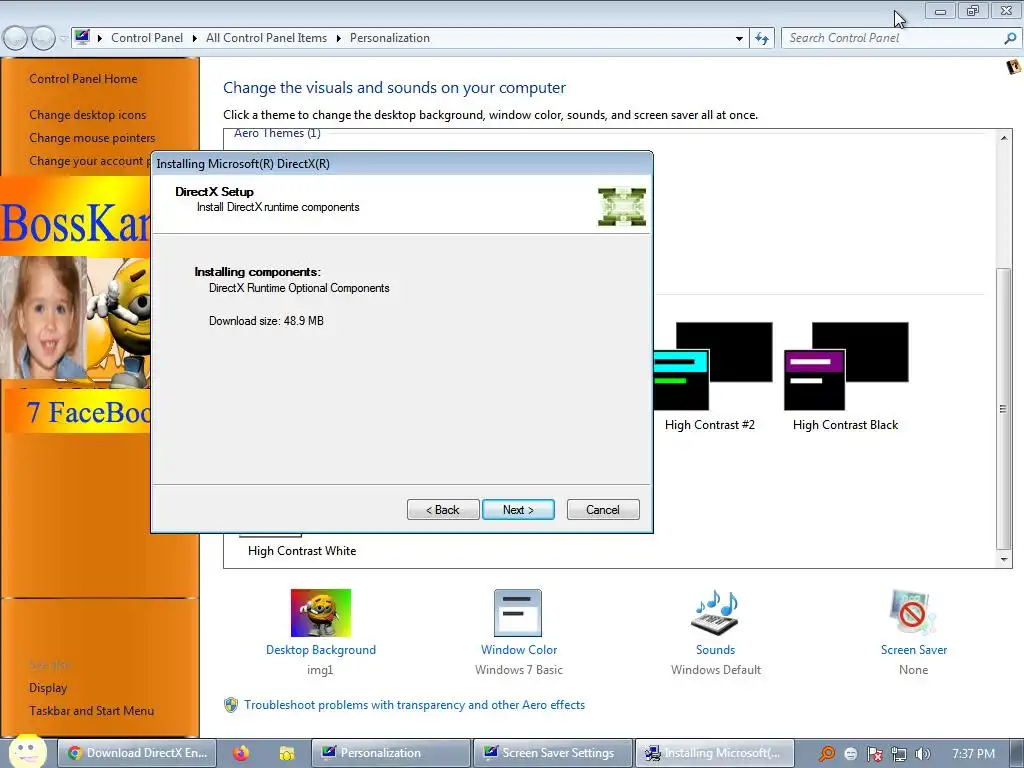Open the Sounds link

(x=715, y=650)
